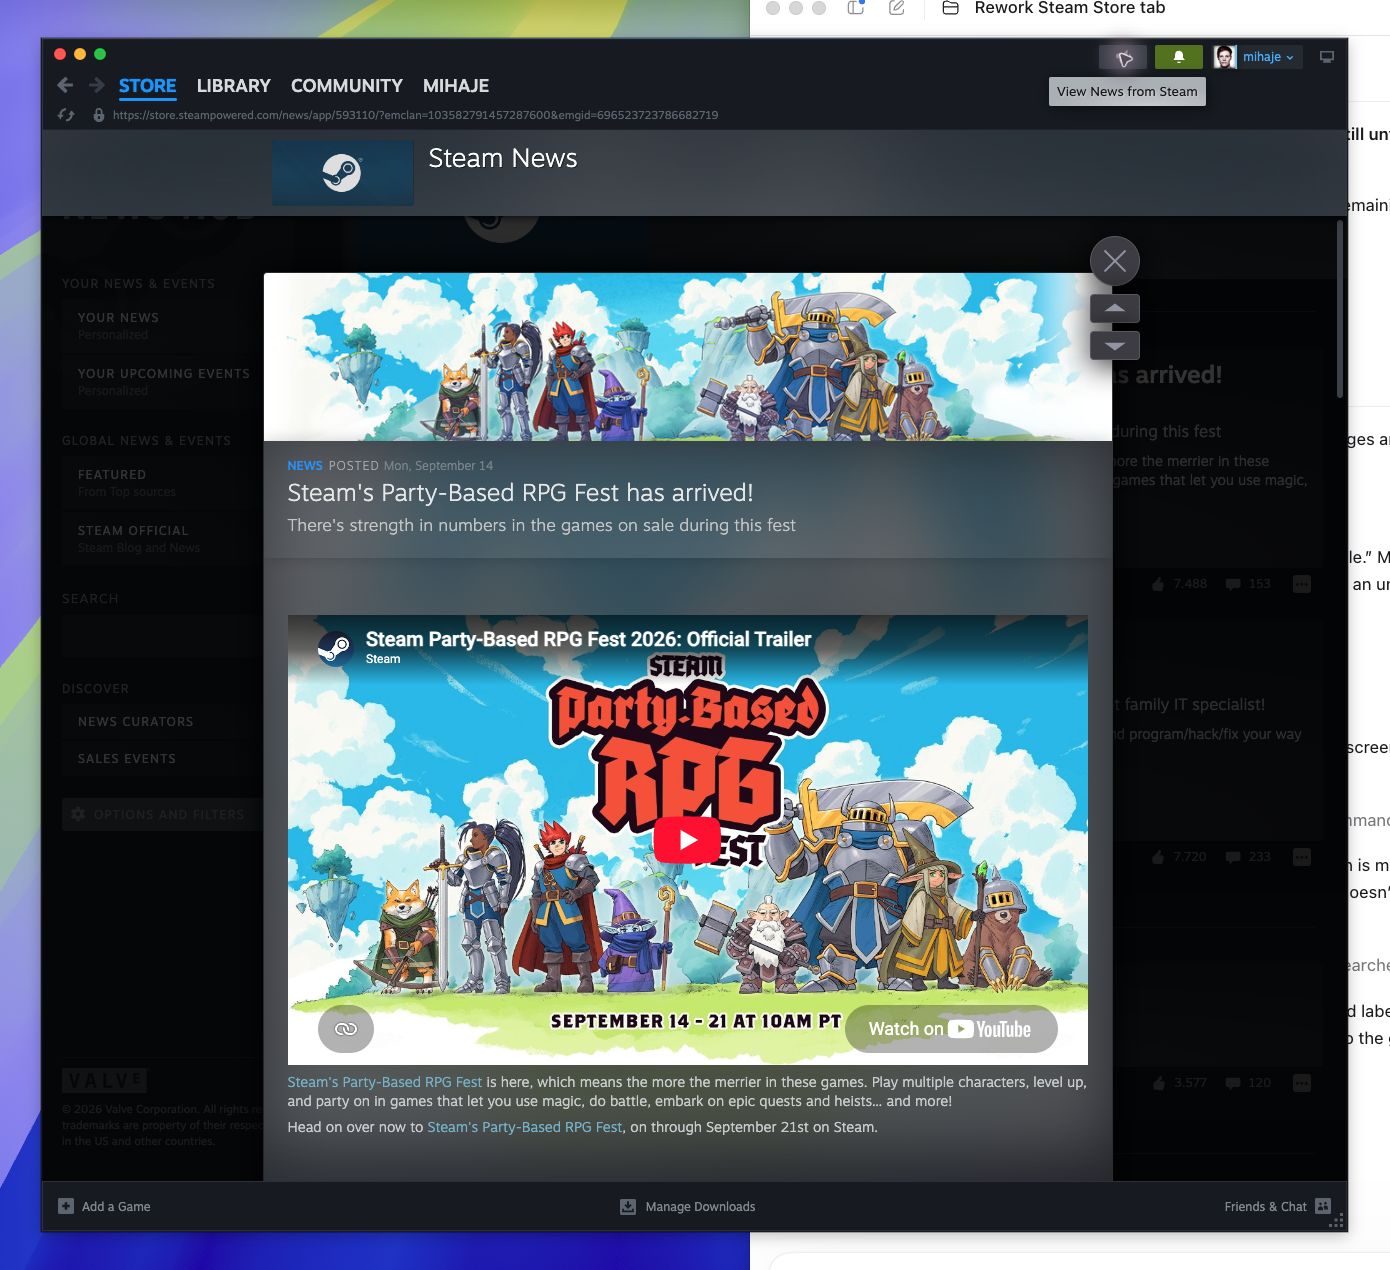Image resolution: width=1390 pixels, height=1270 pixels.
Task: Open Manage Downloads icon
Action: coord(628,1207)
